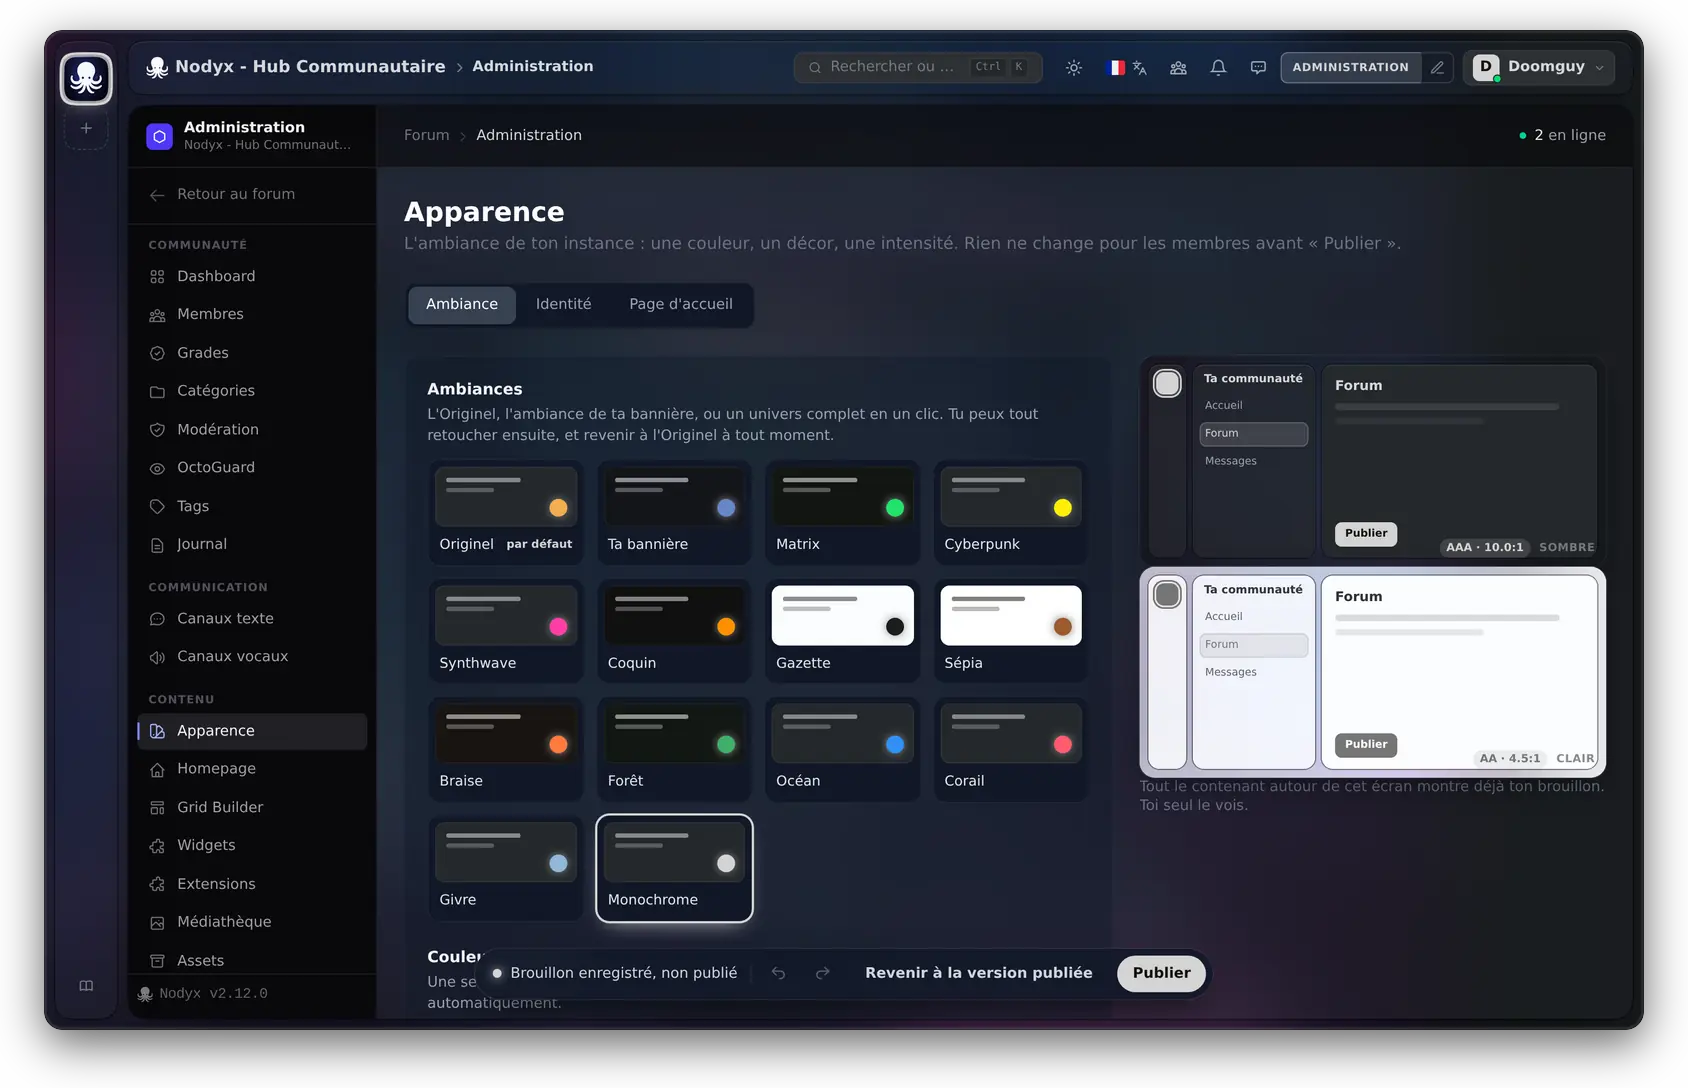Click the ADMINISTRATION button in the top bar
Viewport: 1688px width, 1088px height.
pos(1350,68)
